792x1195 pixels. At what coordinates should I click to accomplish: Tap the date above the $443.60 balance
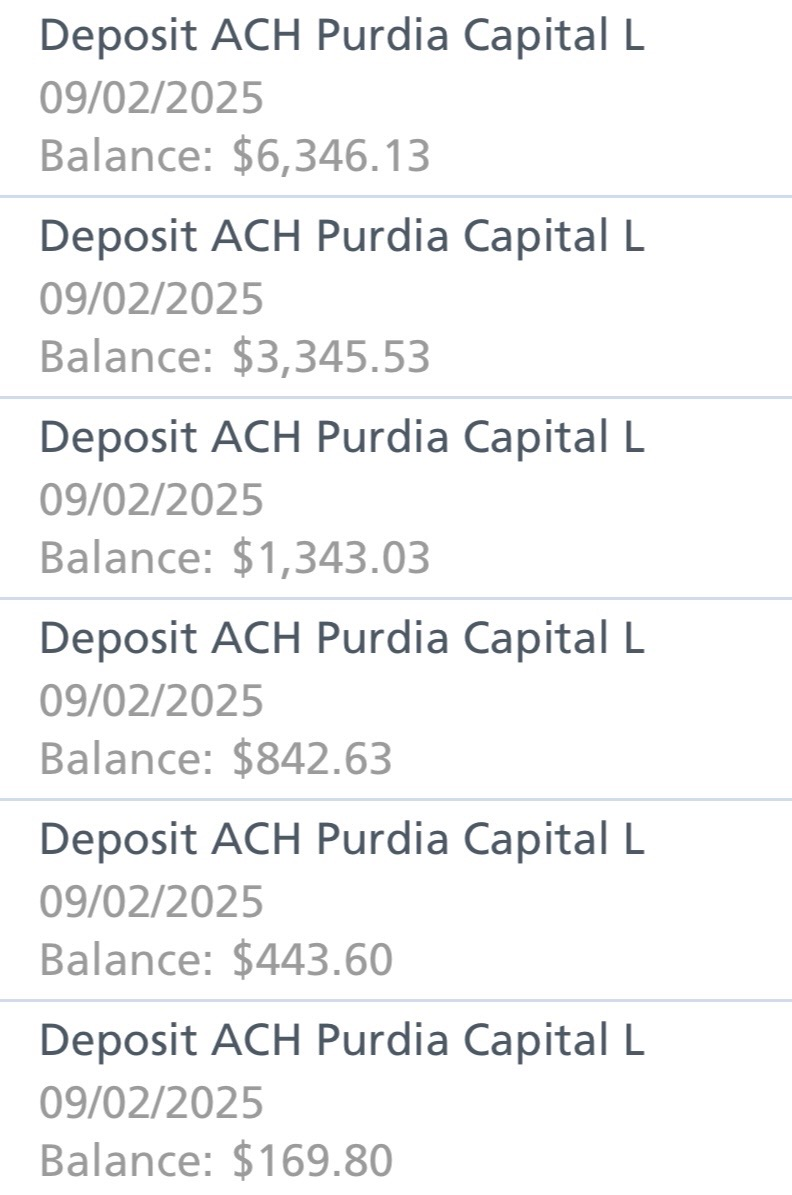click(151, 901)
